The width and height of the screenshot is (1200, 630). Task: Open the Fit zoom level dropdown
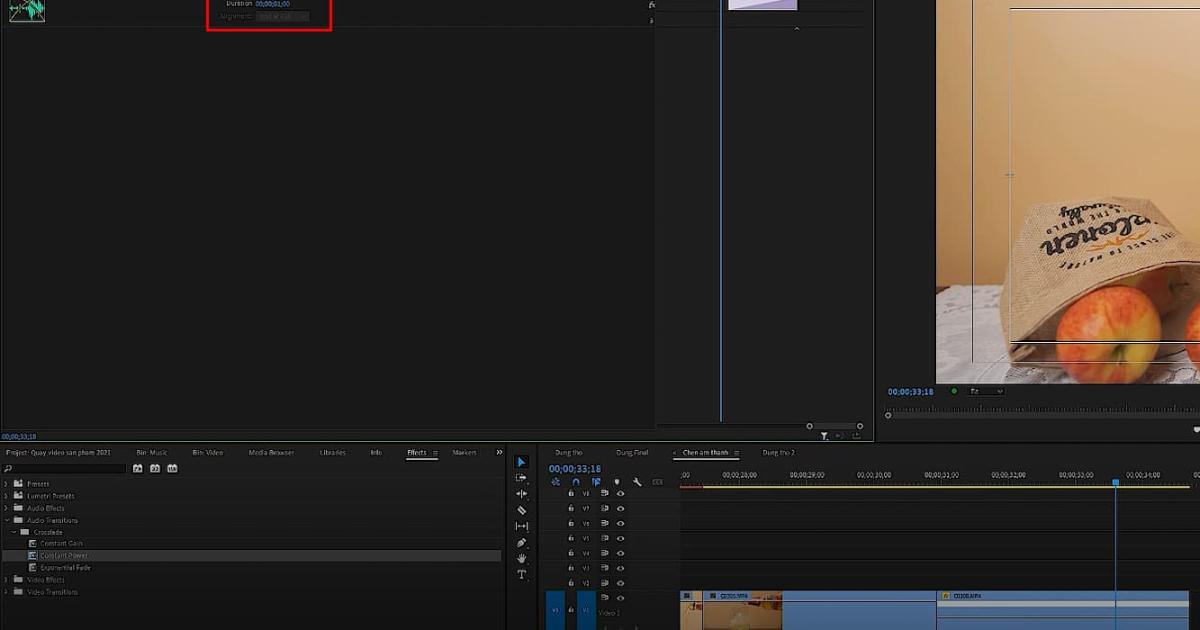[985, 391]
